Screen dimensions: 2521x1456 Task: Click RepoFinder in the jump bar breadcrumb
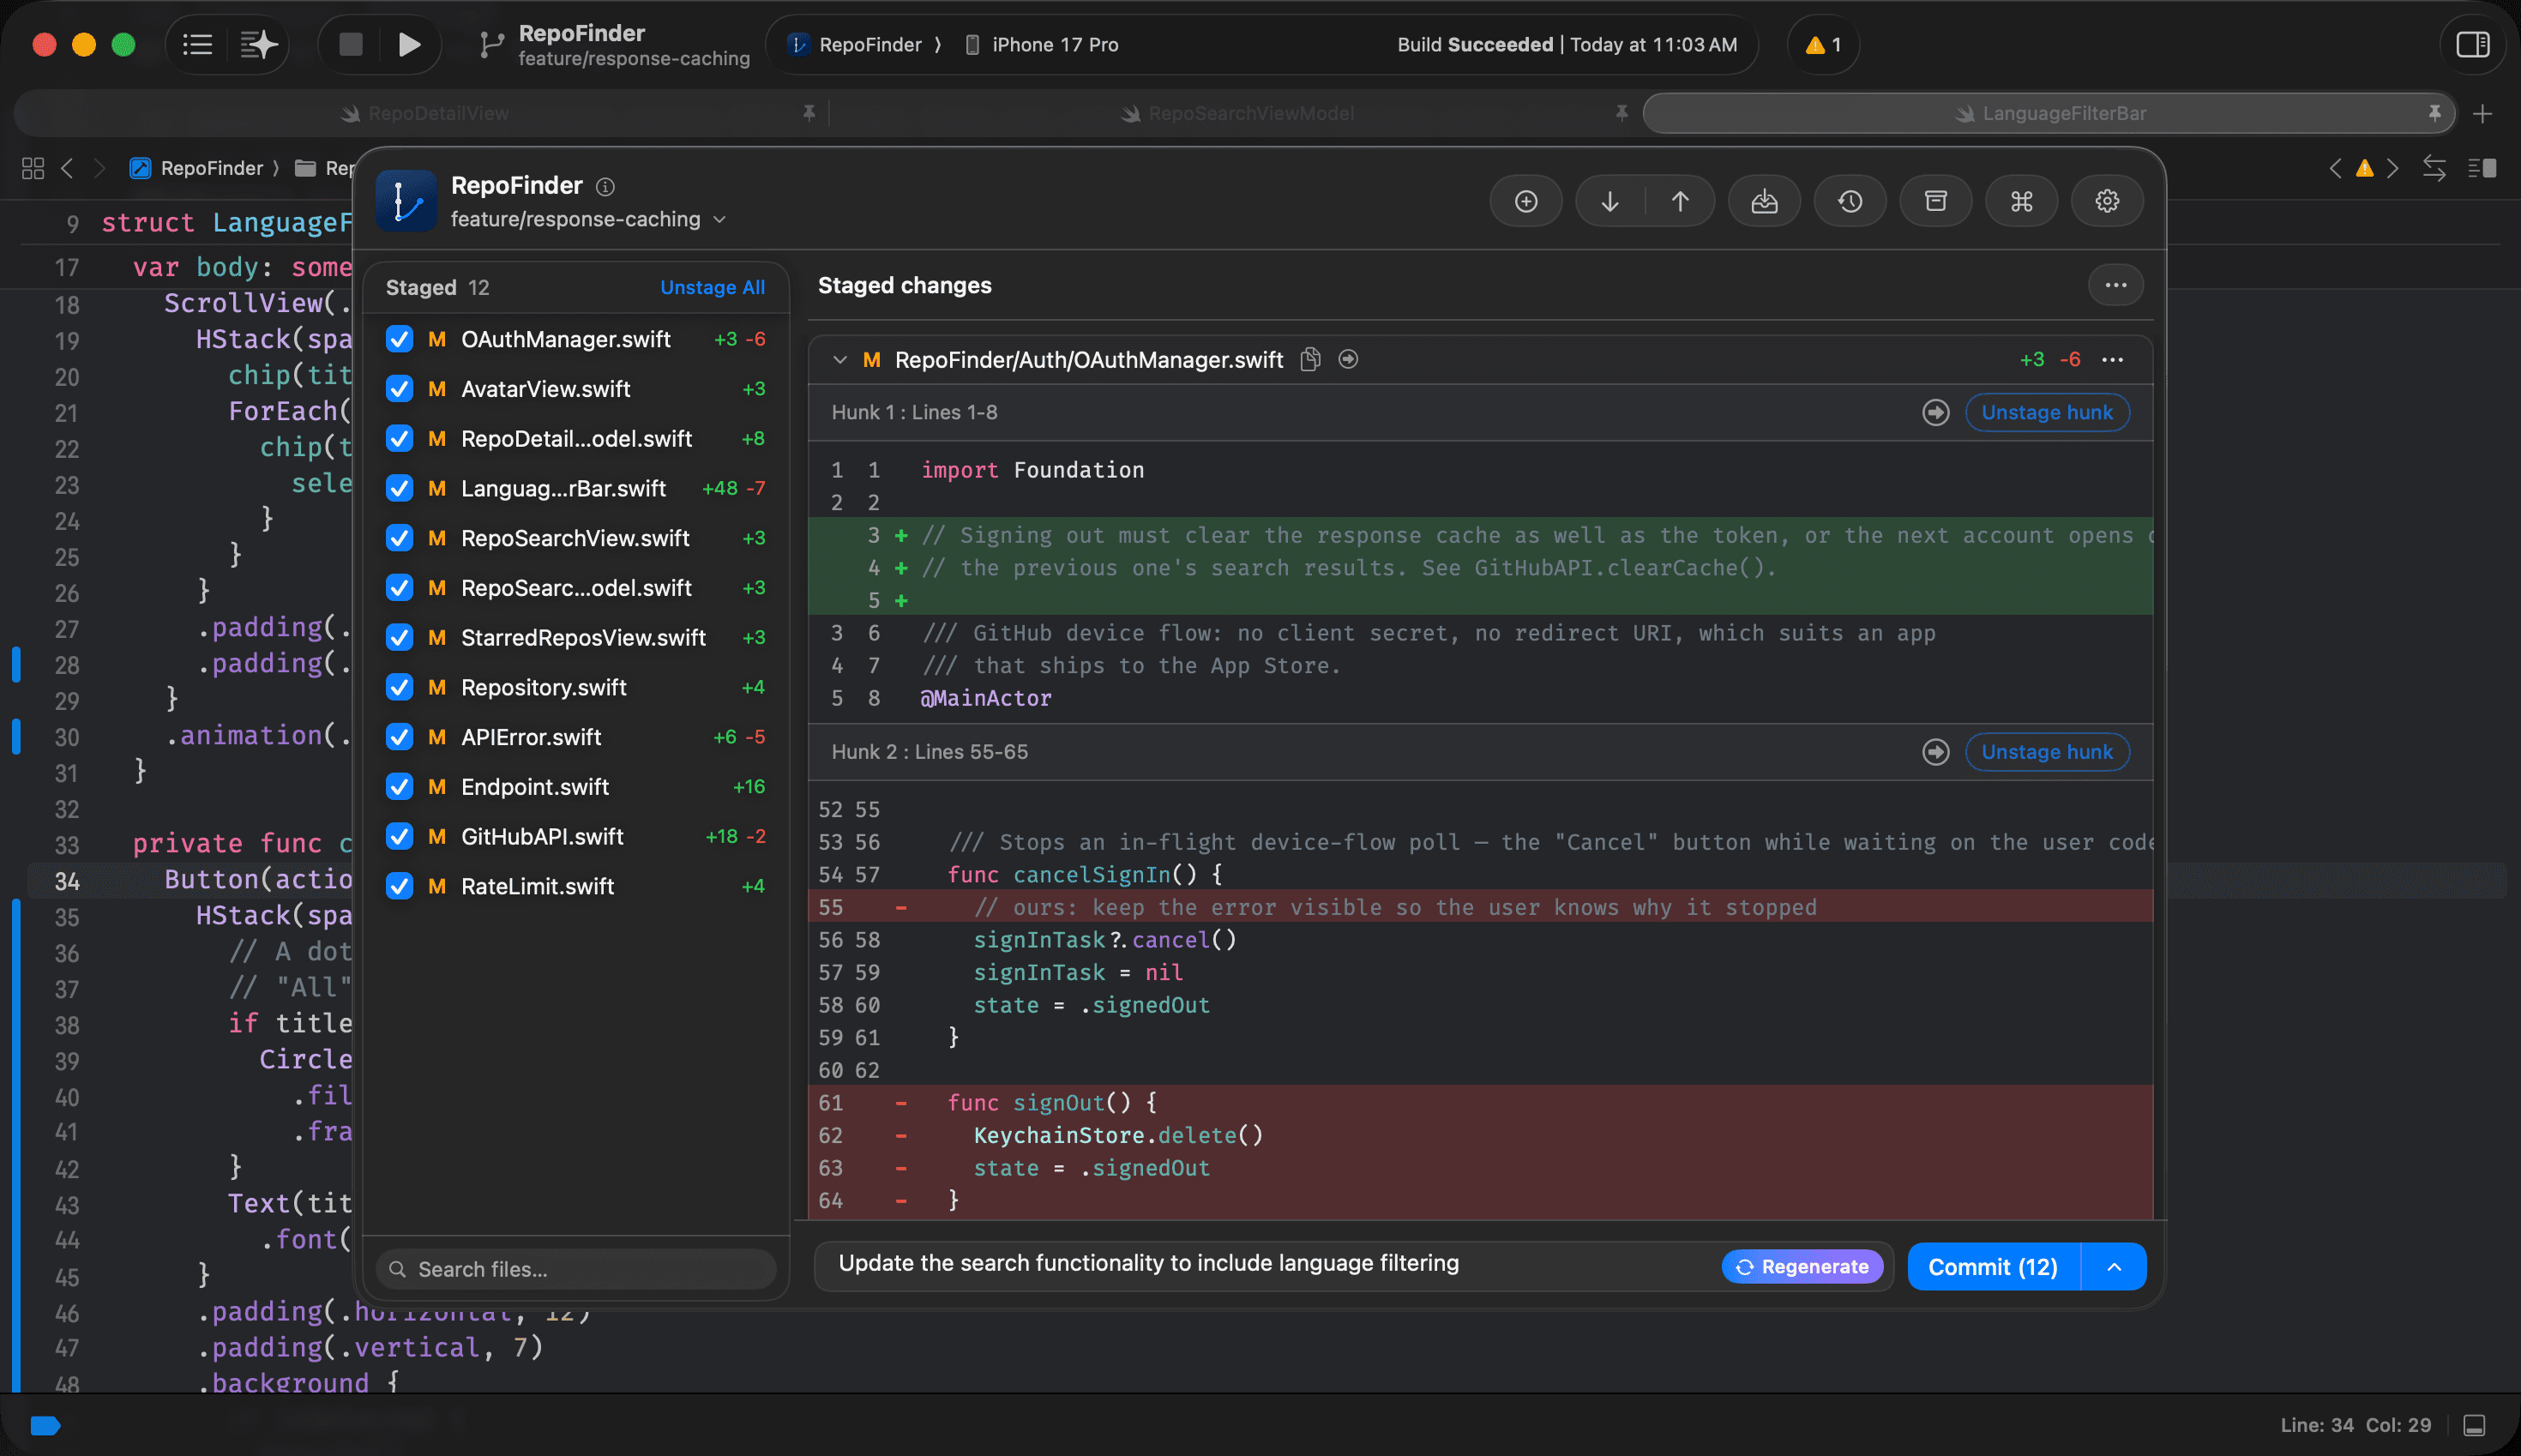point(197,168)
